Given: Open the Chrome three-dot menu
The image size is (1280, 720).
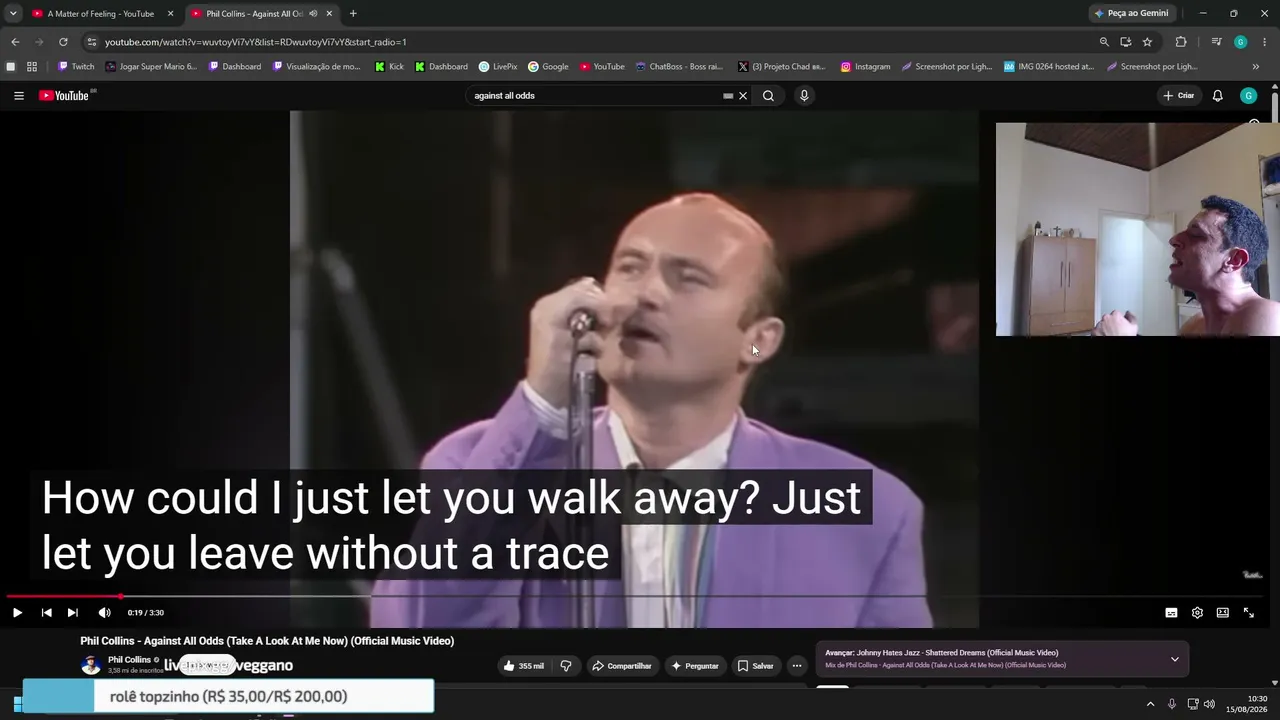Looking at the screenshot, I should click(1265, 42).
